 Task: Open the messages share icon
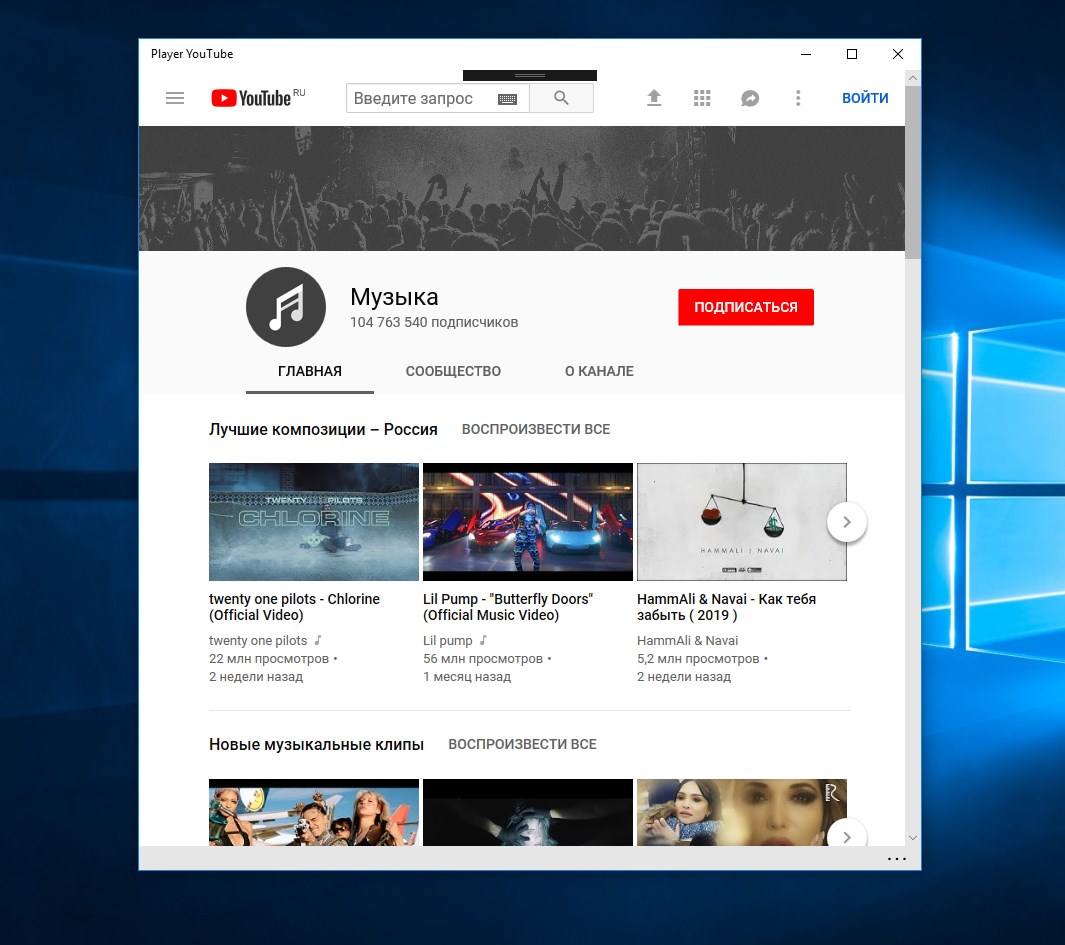(x=750, y=99)
